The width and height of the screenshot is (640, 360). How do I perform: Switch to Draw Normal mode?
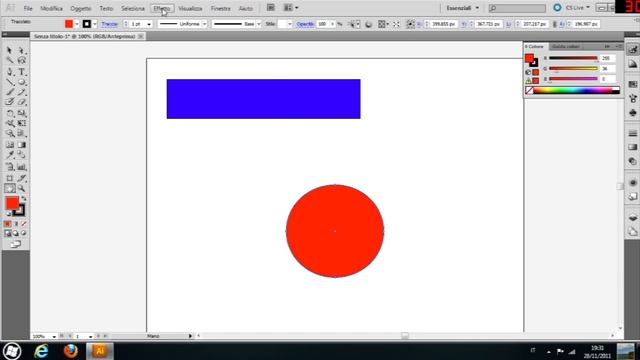point(8,233)
